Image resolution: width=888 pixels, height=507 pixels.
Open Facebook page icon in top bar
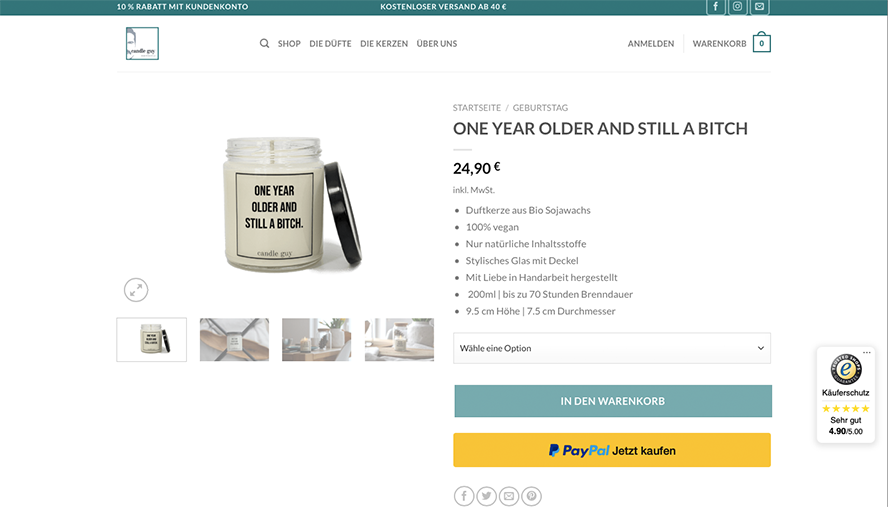pos(715,7)
